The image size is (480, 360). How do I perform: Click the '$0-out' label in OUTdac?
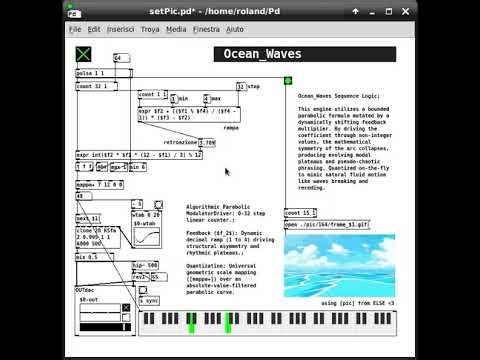click(89, 300)
